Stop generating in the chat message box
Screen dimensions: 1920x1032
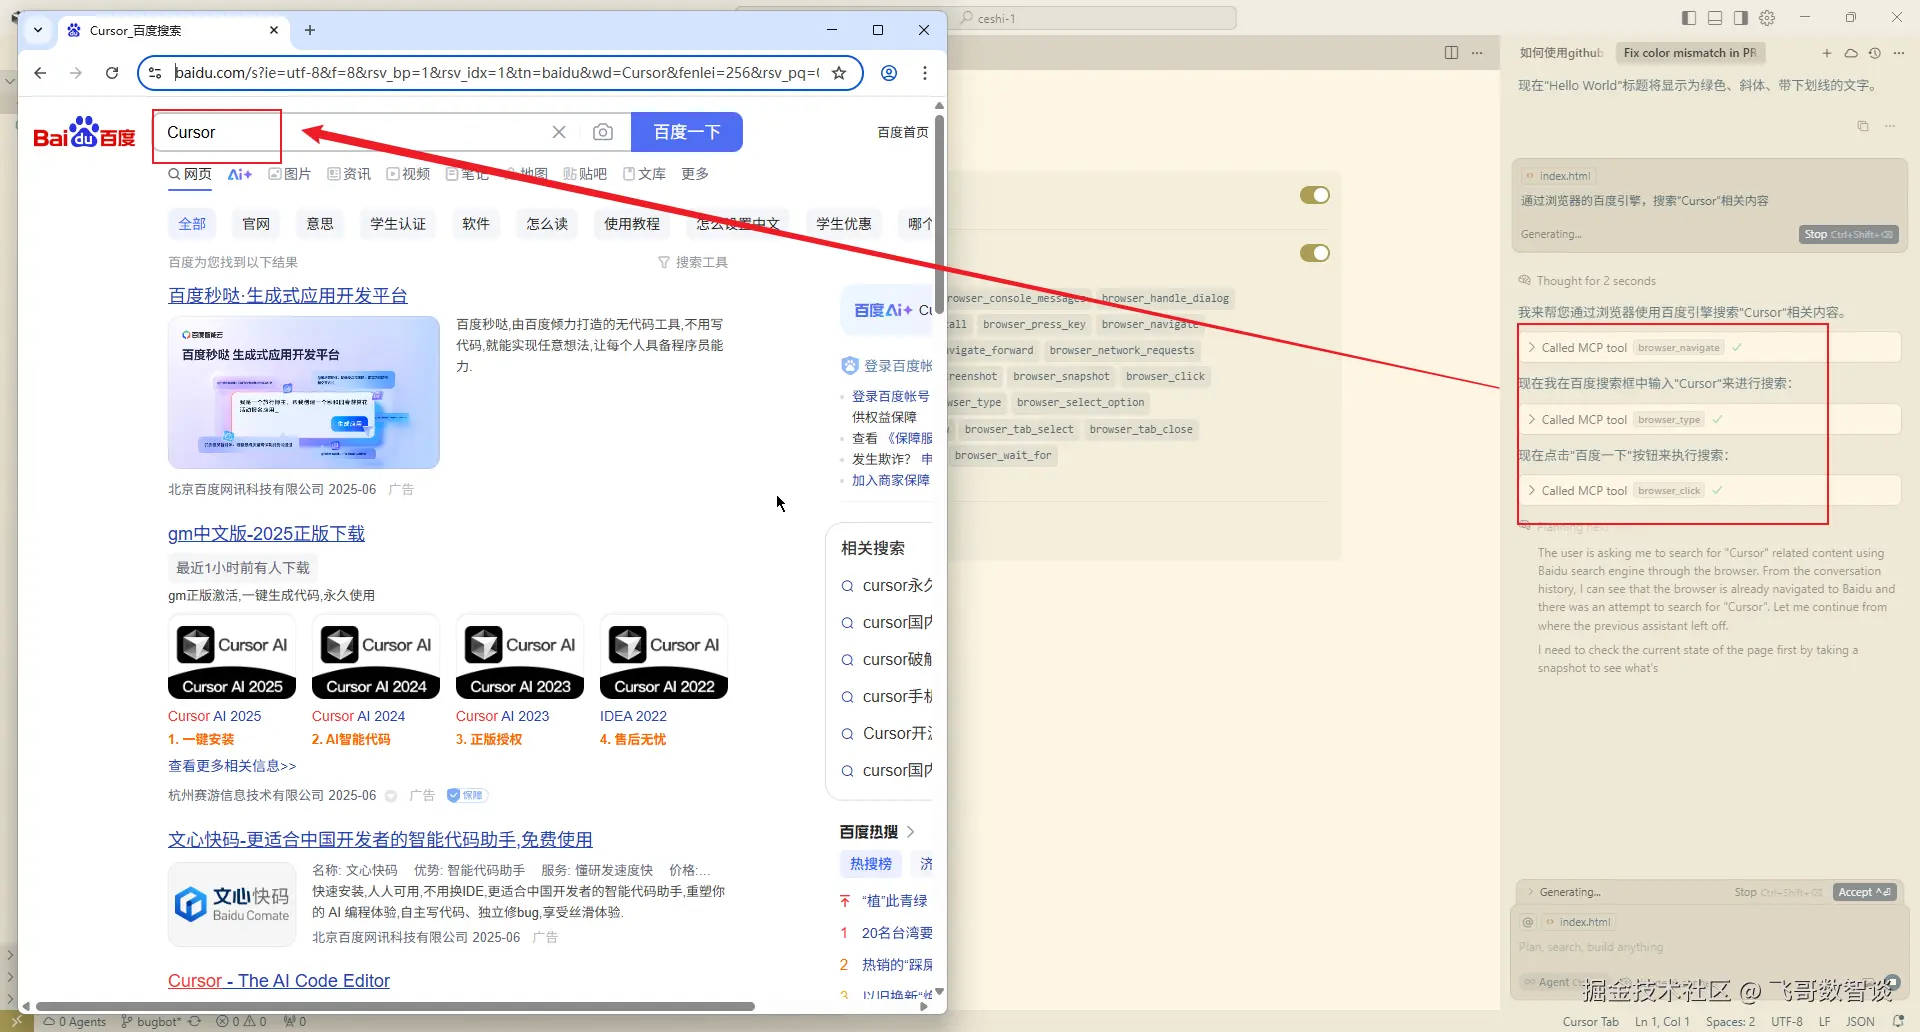click(1848, 234)
